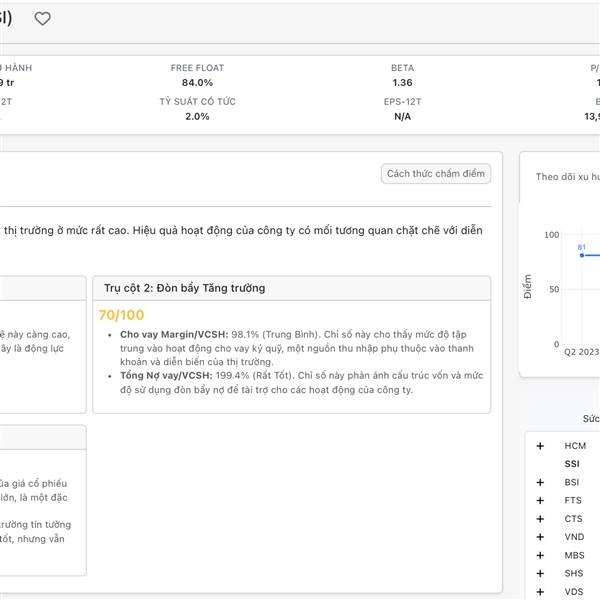Add FTS to comparison with plus icon
The height and width of the screenshot is (600, 600).
[x=540, y=501]
